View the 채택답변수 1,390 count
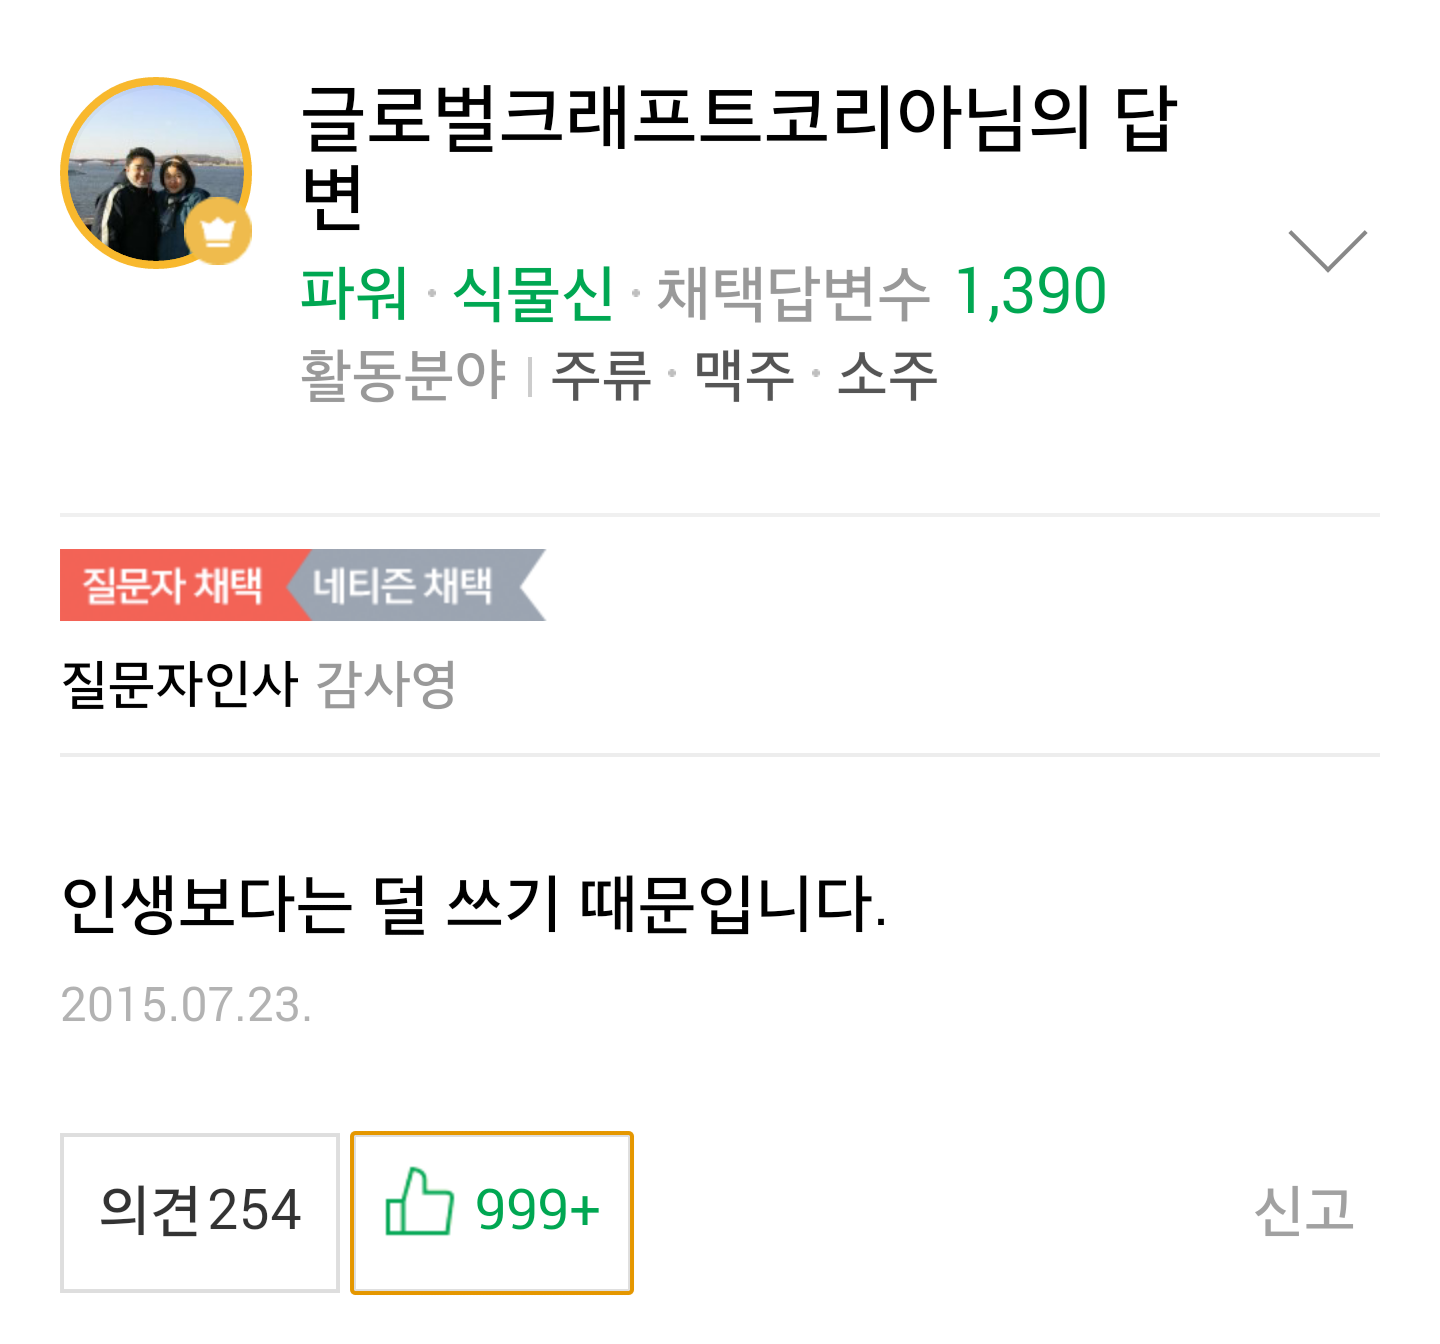 point(880,294)
